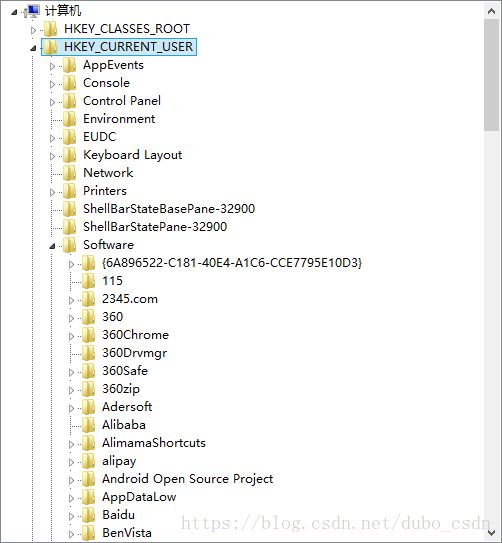Image resolution: width=502 pixels, height=543 pixels.
Task: Click the Alibaba folder icon
Action: 89,425
